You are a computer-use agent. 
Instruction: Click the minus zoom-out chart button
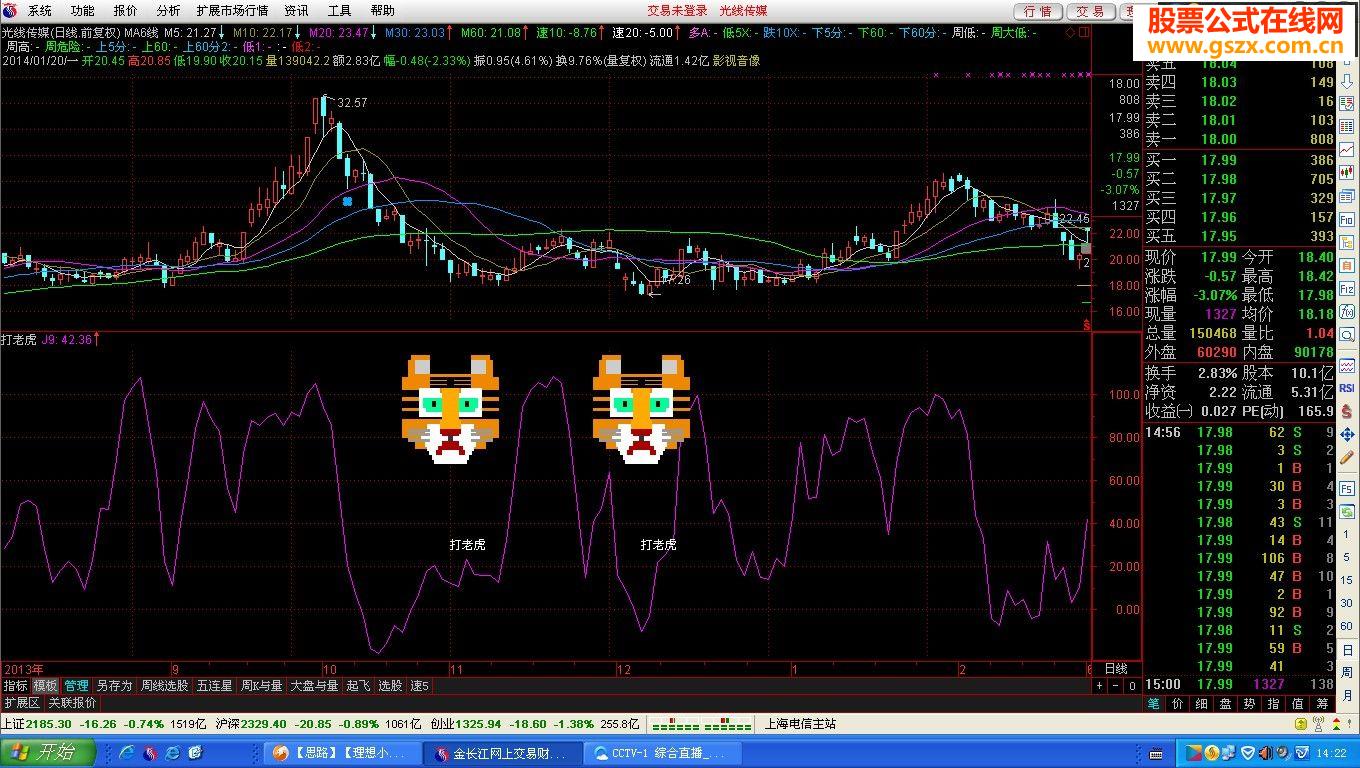(1115, 686)
